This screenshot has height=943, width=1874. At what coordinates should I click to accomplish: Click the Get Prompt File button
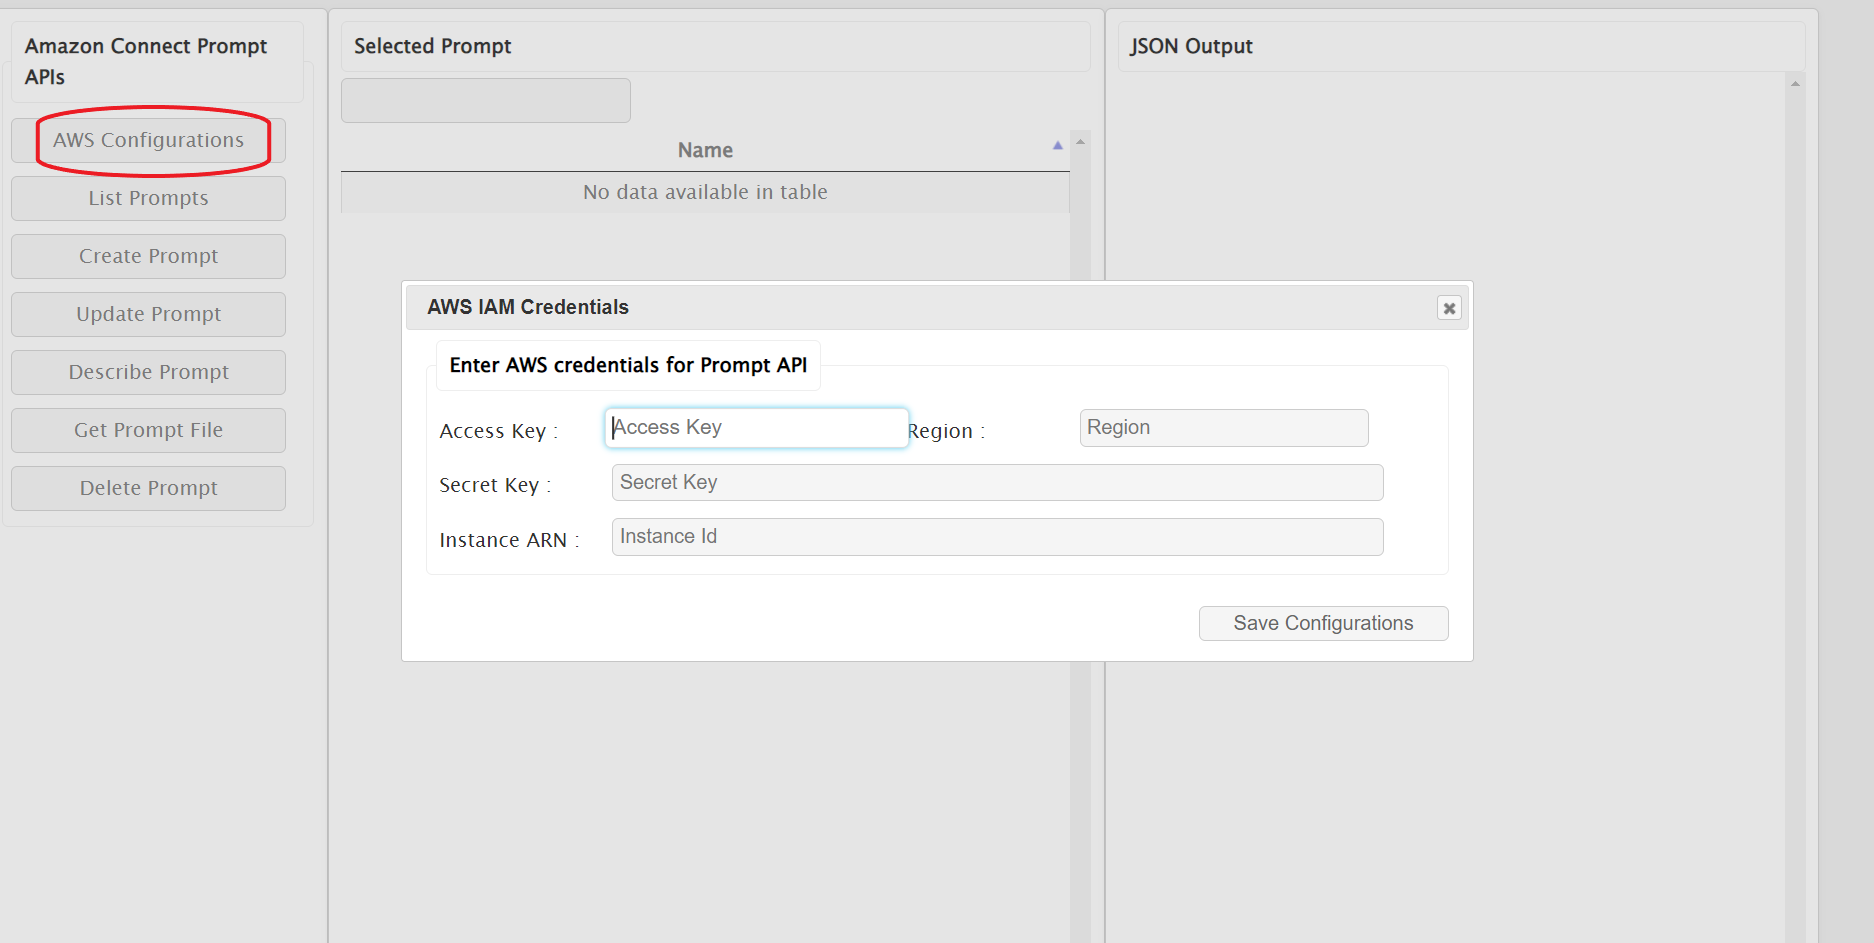pos(148,430)
